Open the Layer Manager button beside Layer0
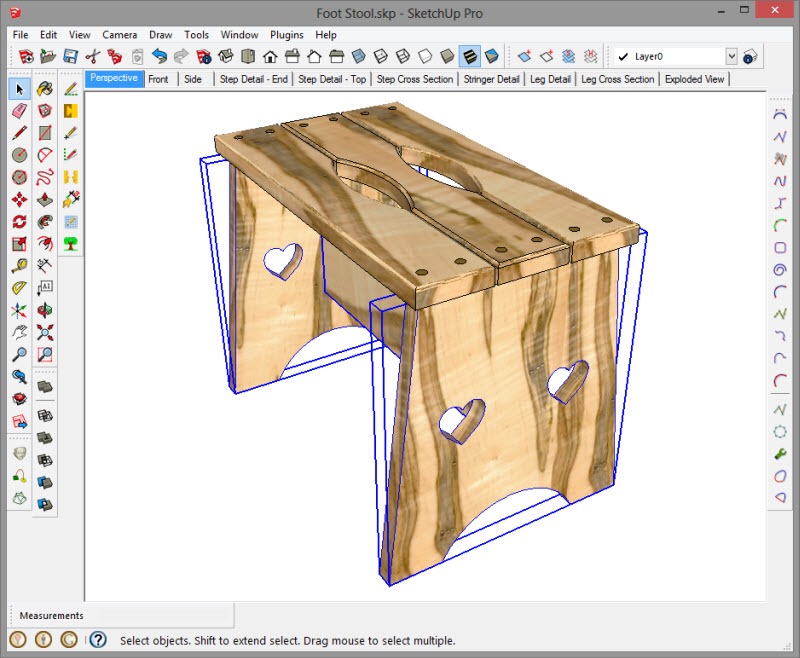800x658 pixels. point(751,57)
